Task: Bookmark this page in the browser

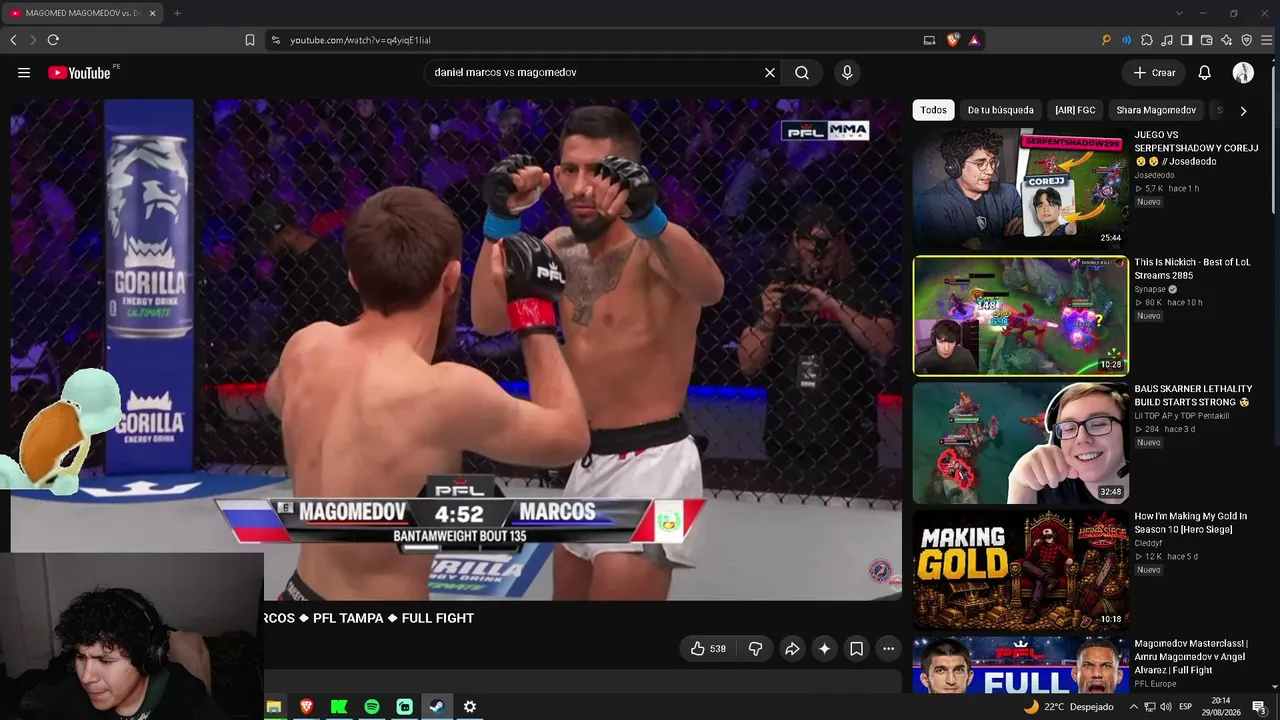Action: tap(250, 40)
